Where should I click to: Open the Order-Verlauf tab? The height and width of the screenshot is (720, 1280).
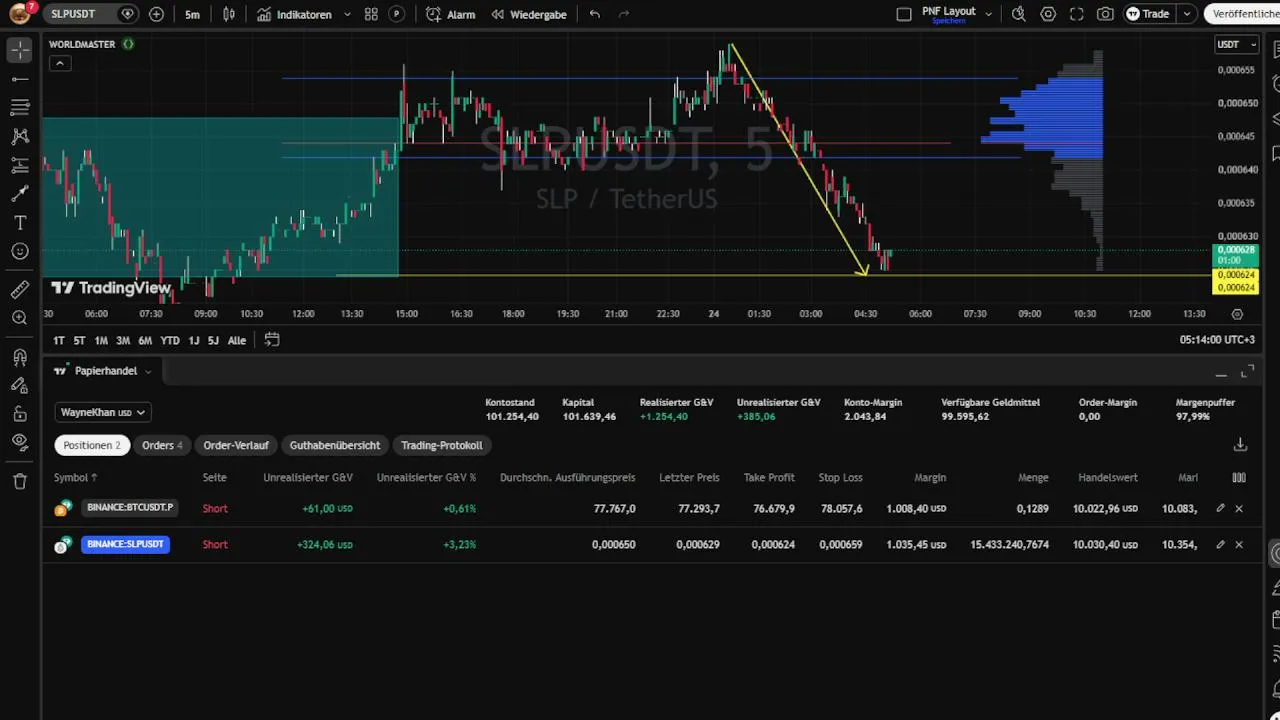(x=236, y=445)
